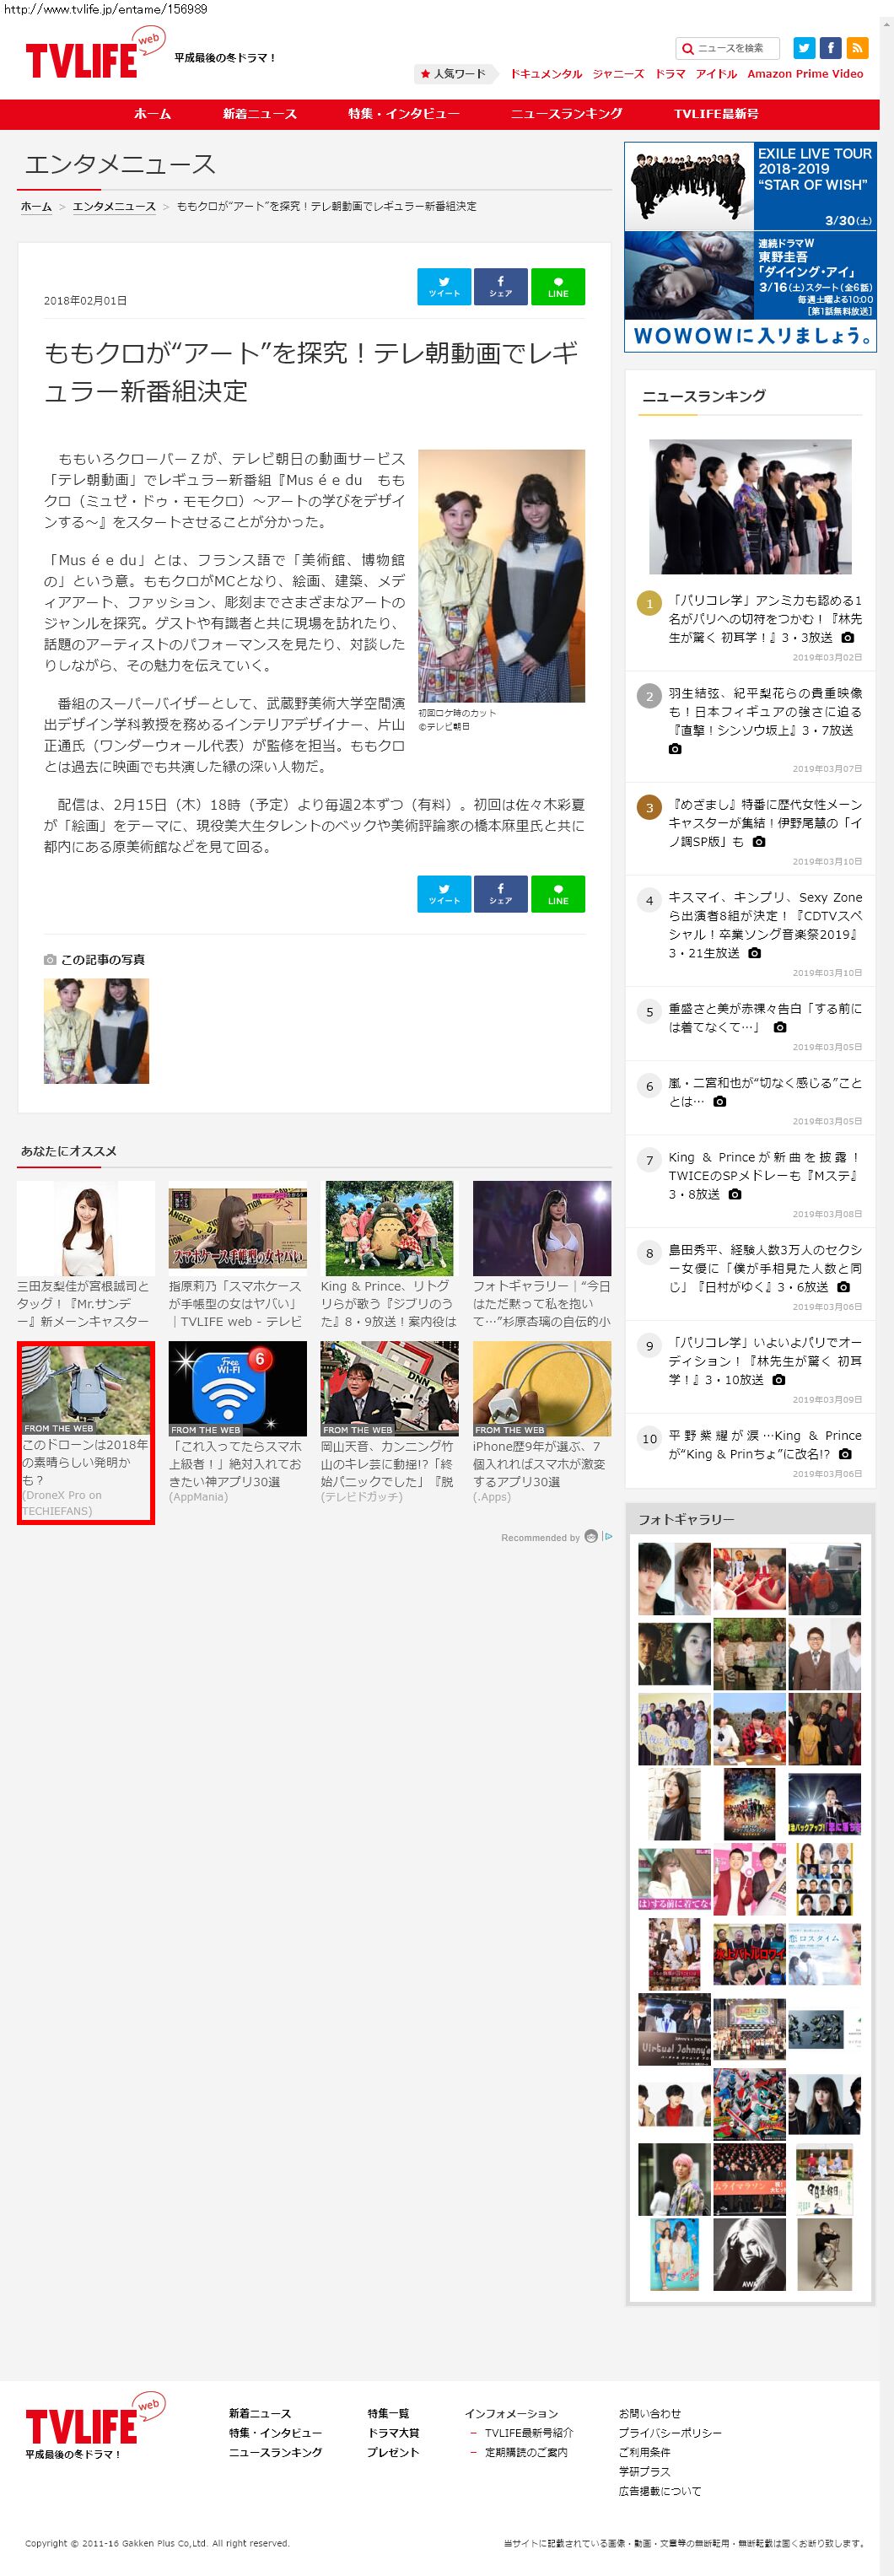This screenshot has width=894, height=2576.
Task: Click the エンタメニュース breadcrumb link
Action: click(114, 206)
